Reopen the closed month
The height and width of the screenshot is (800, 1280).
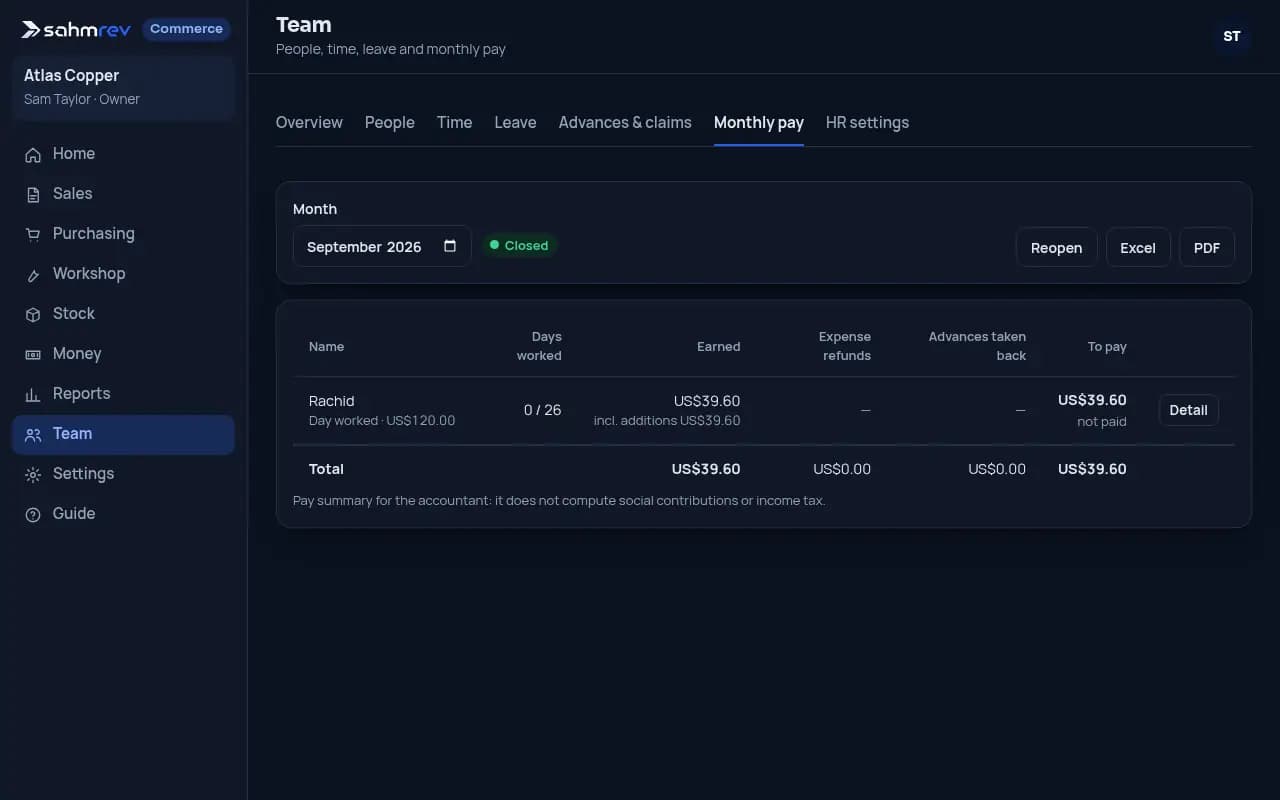(x=1056, y=247)
